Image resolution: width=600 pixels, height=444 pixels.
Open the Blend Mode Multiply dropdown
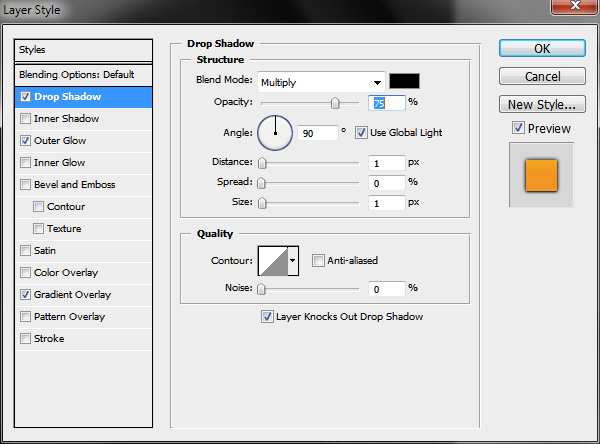pyautogui.click(x=321, y=82)
